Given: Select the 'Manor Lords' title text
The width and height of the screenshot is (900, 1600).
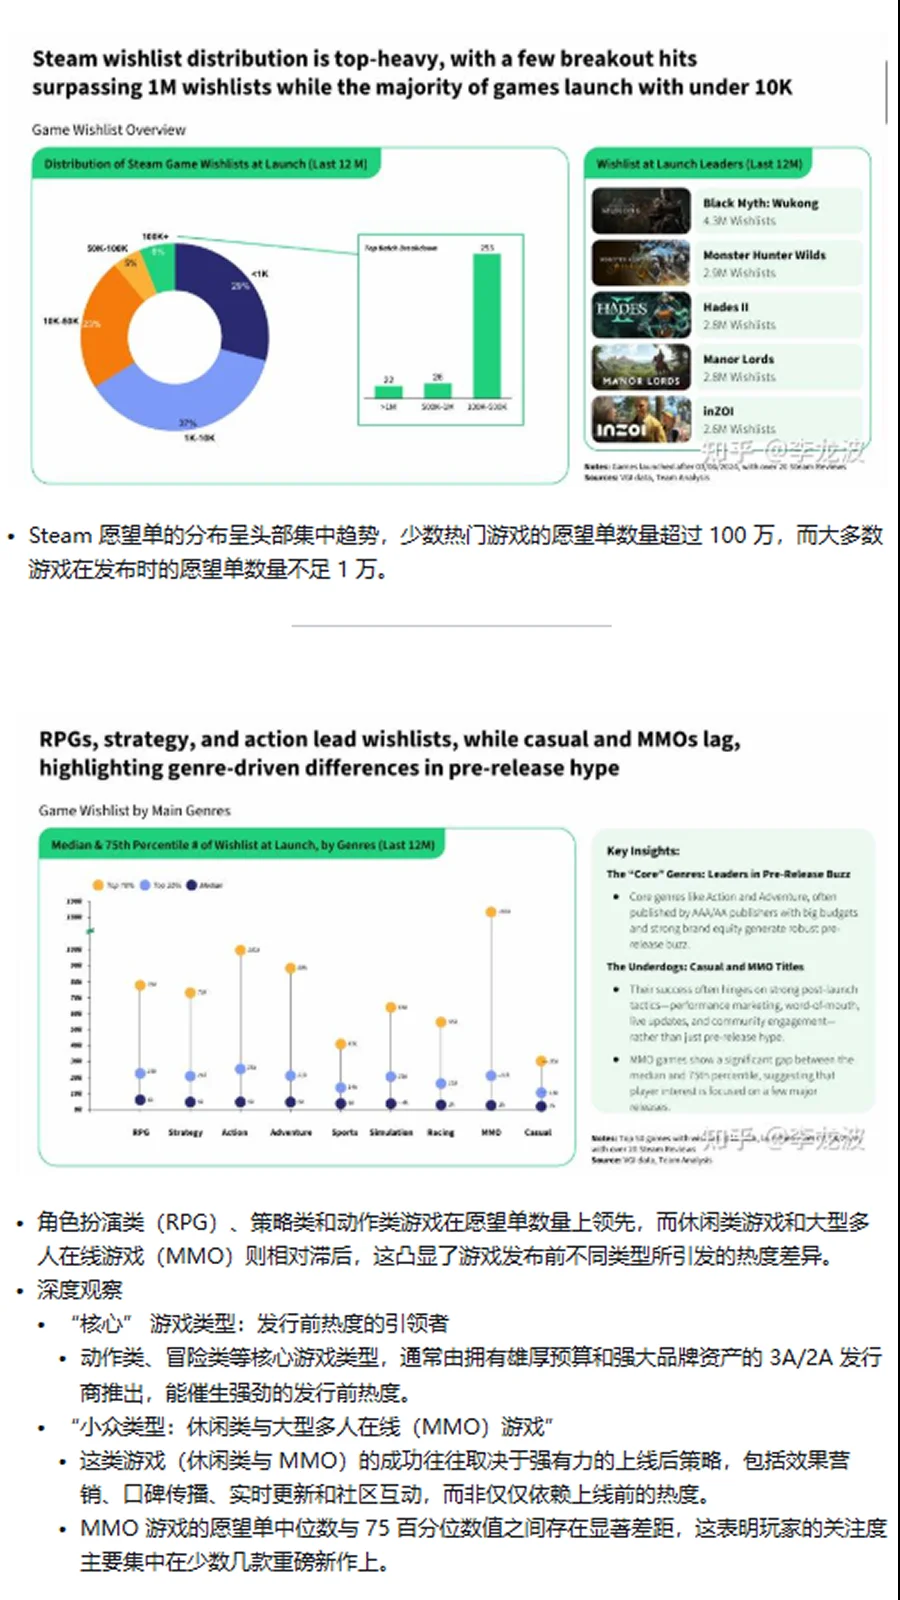Looking at the screenshot, I should coord(738,359).
